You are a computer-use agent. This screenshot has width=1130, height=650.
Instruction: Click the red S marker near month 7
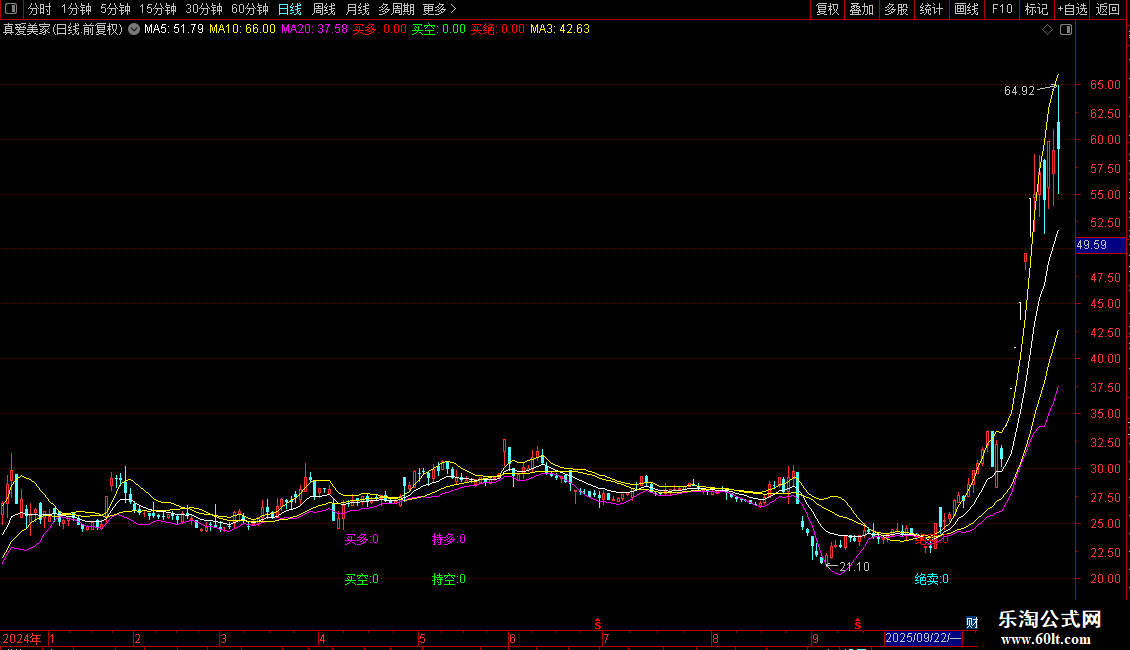[x=597, y=624]
